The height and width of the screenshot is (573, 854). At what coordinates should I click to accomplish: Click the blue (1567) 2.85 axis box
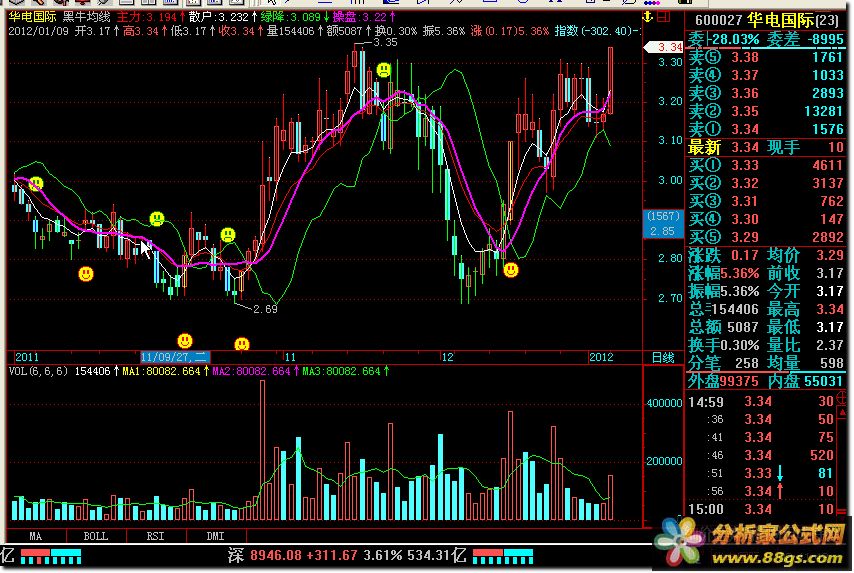pyautogui.click(x=662, y=223)
